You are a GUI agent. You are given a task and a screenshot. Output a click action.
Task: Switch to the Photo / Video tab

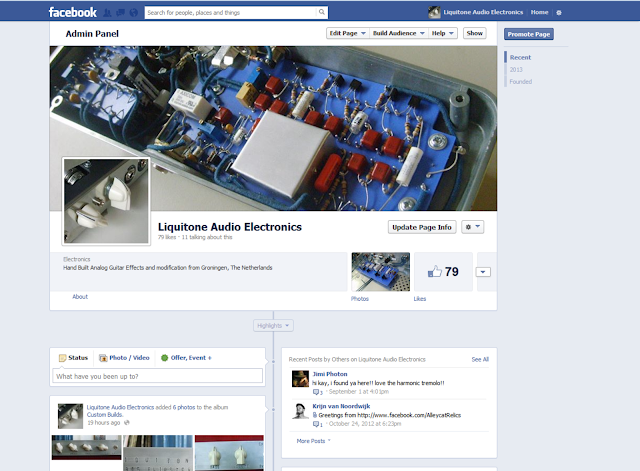pyautogui.click(x=124, y=358)
